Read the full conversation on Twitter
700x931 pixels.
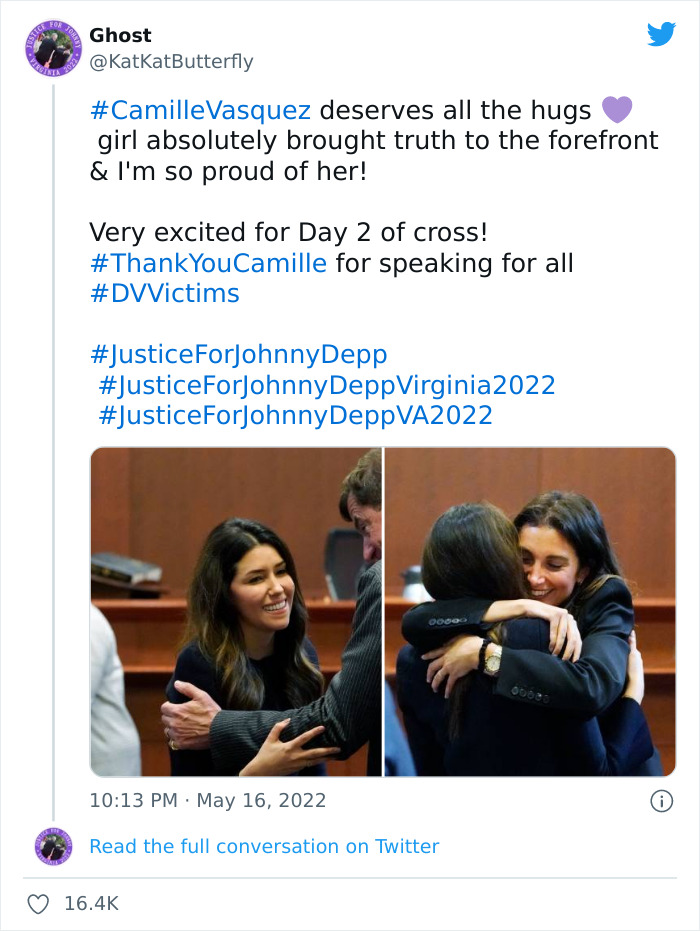(264, 846)
